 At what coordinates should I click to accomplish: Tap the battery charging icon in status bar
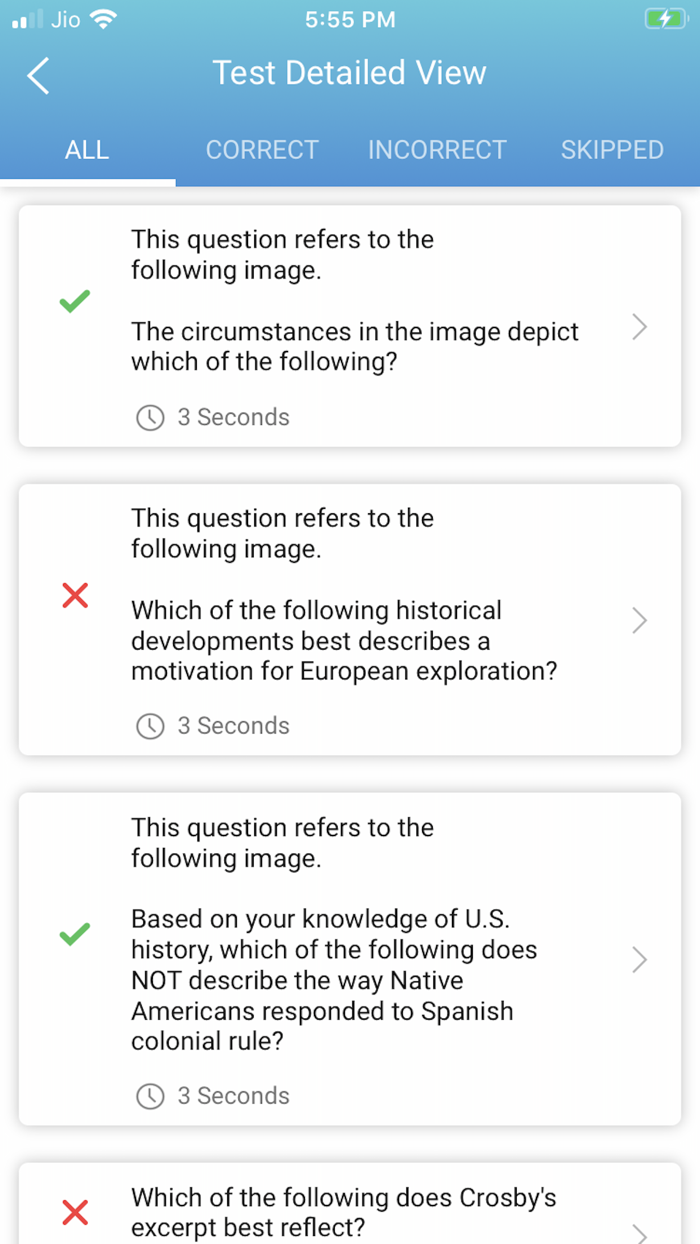pyautogui.click(x=664, y=19)
